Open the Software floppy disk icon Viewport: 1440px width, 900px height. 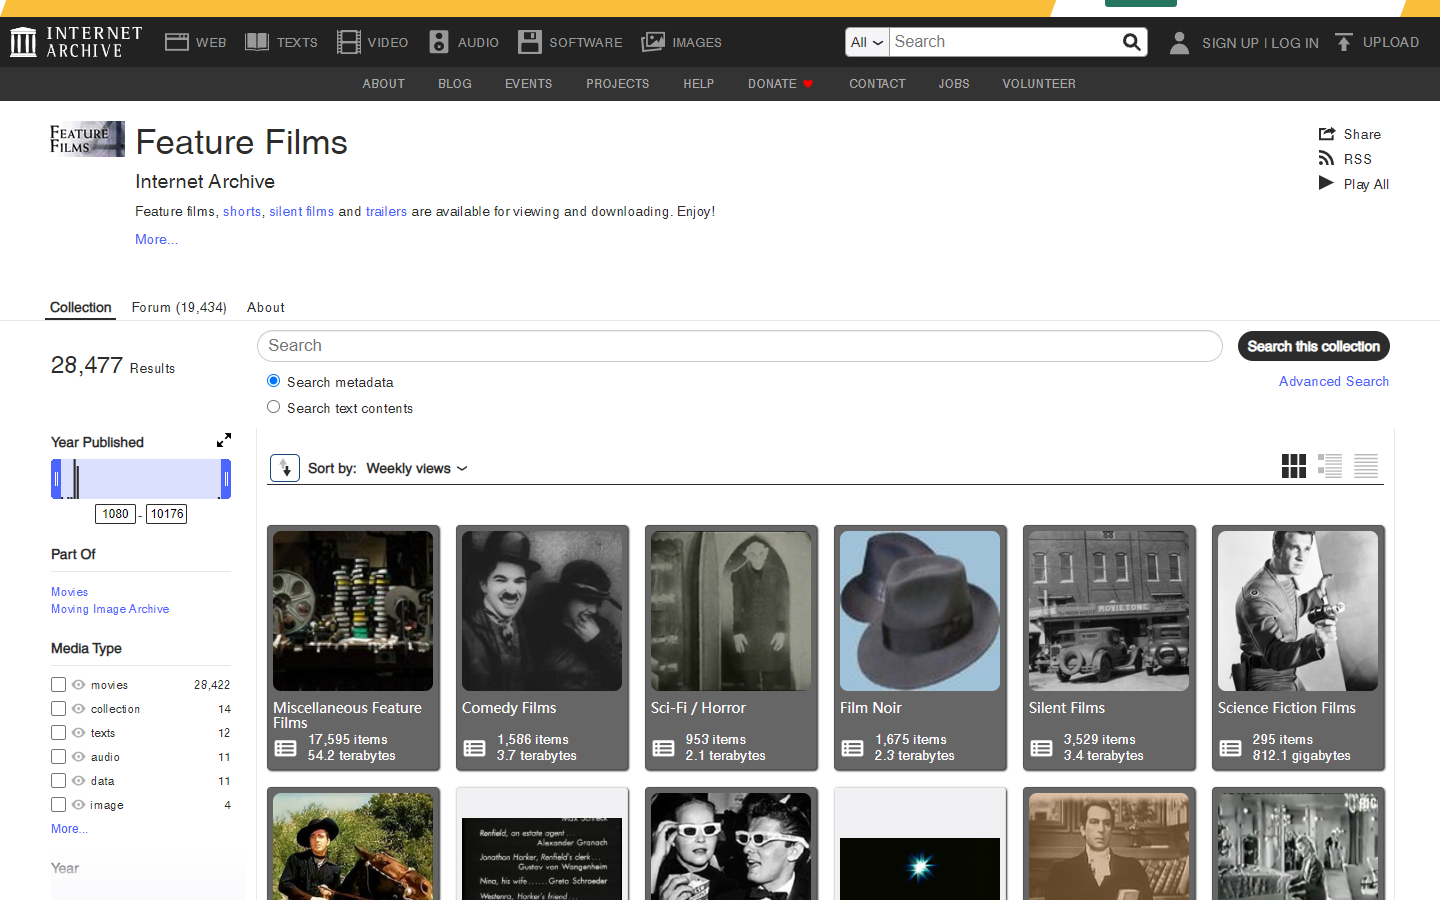pos(529,42)
